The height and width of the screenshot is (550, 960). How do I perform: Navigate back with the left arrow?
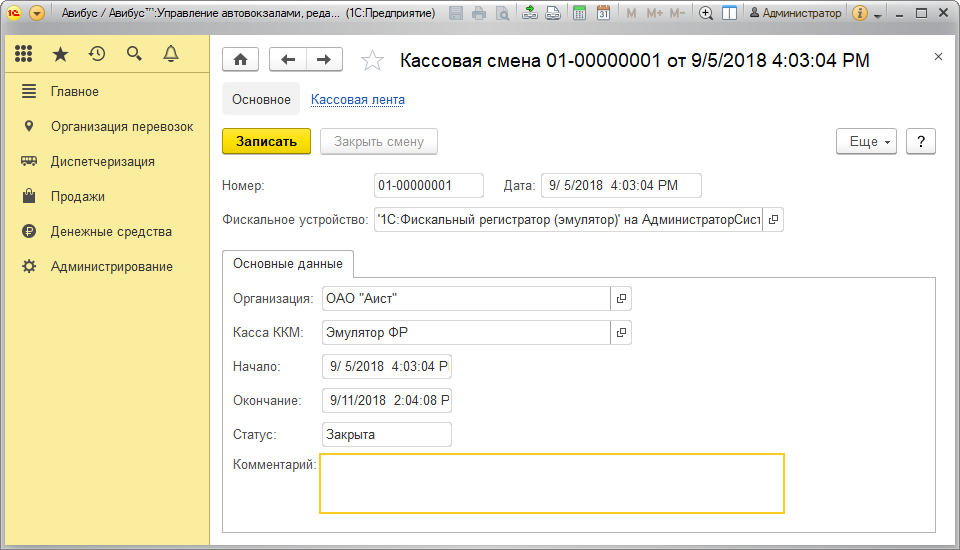288,60
